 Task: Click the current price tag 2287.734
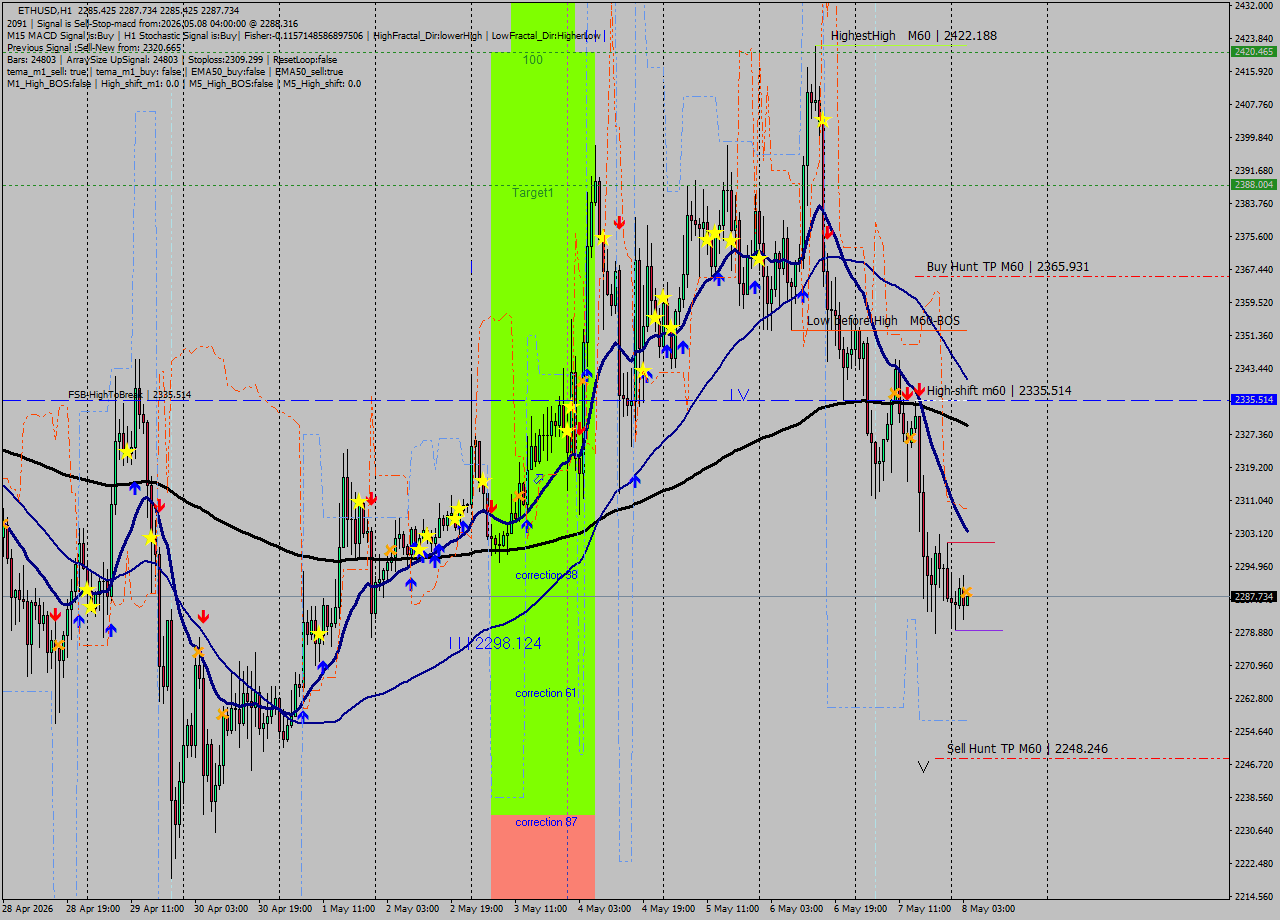(x=1254, y=596)
